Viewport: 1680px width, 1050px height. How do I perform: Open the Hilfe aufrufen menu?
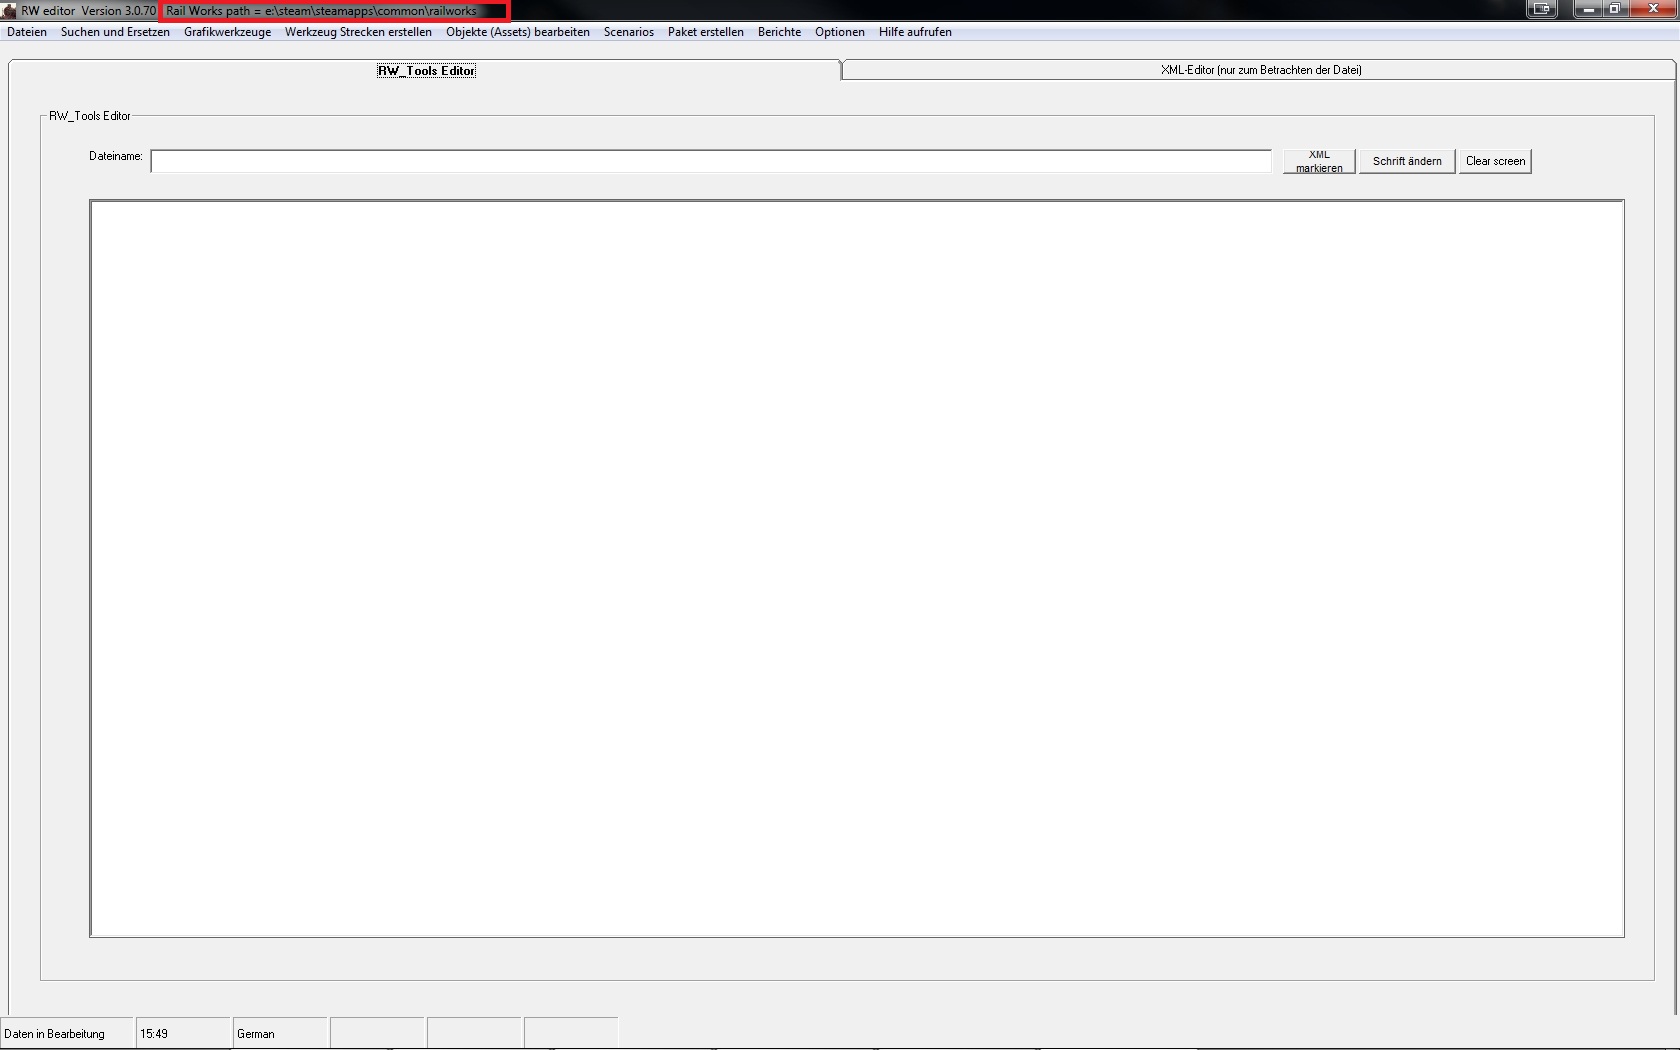click(915, 32)
